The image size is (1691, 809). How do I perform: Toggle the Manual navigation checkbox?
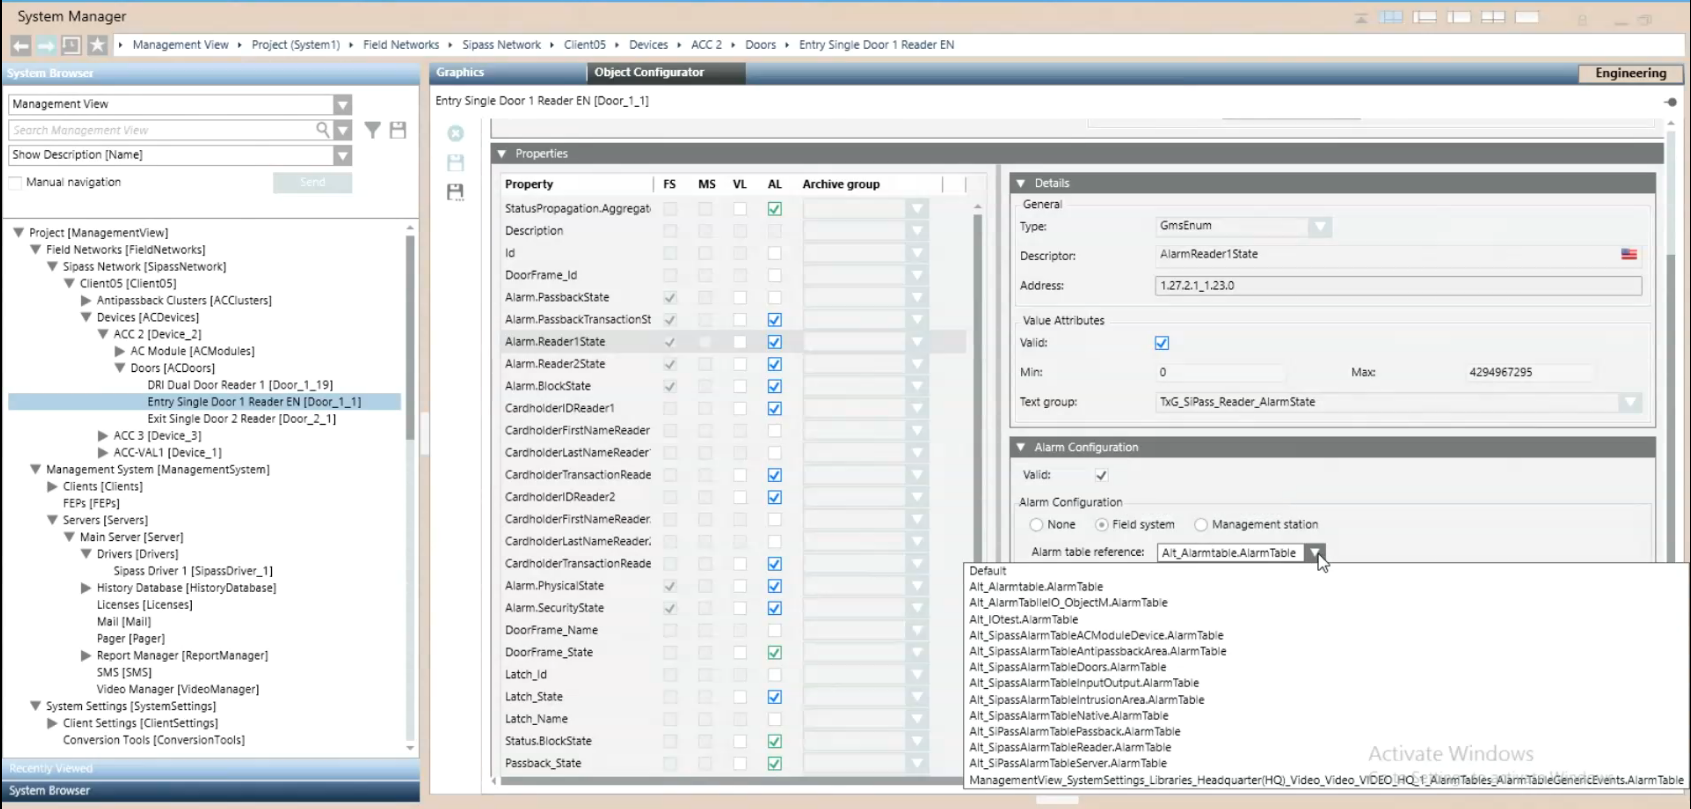(x=15, y=182)
